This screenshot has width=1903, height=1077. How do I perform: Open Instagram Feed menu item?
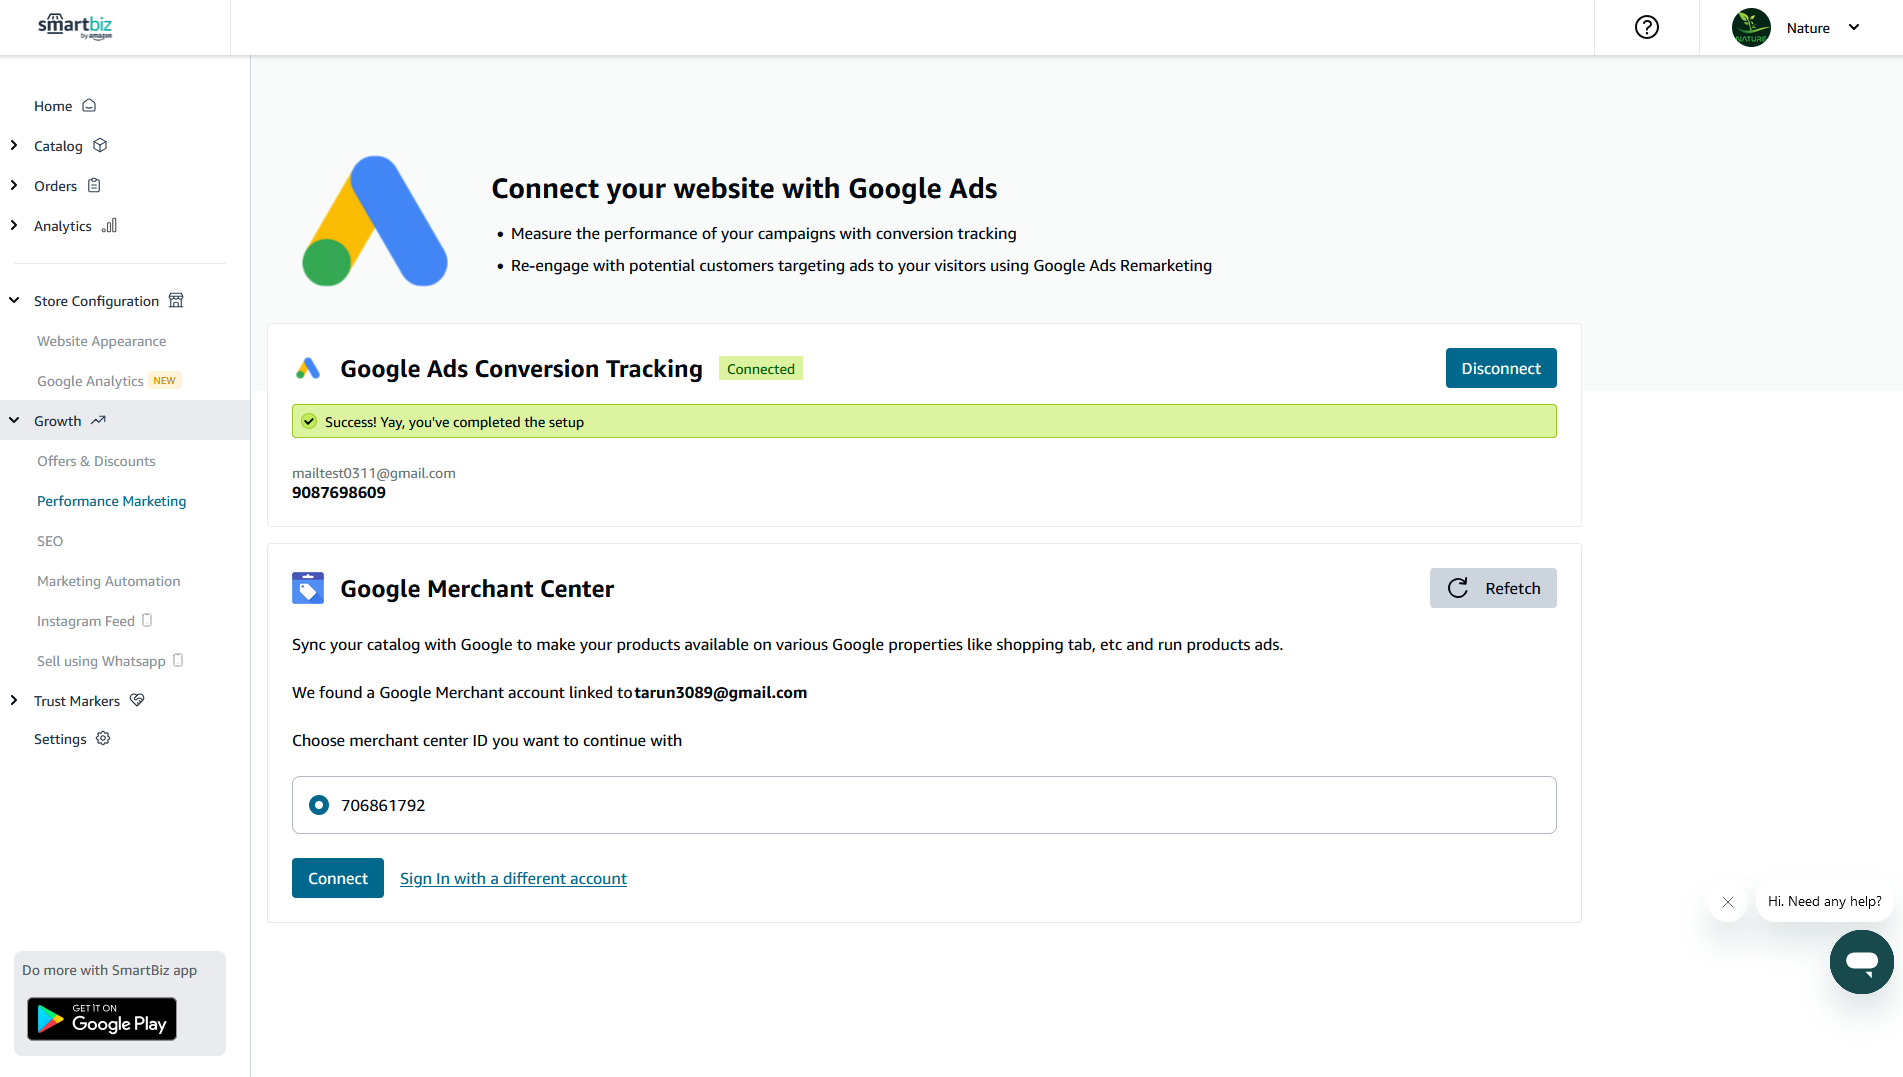click(86, 621)
